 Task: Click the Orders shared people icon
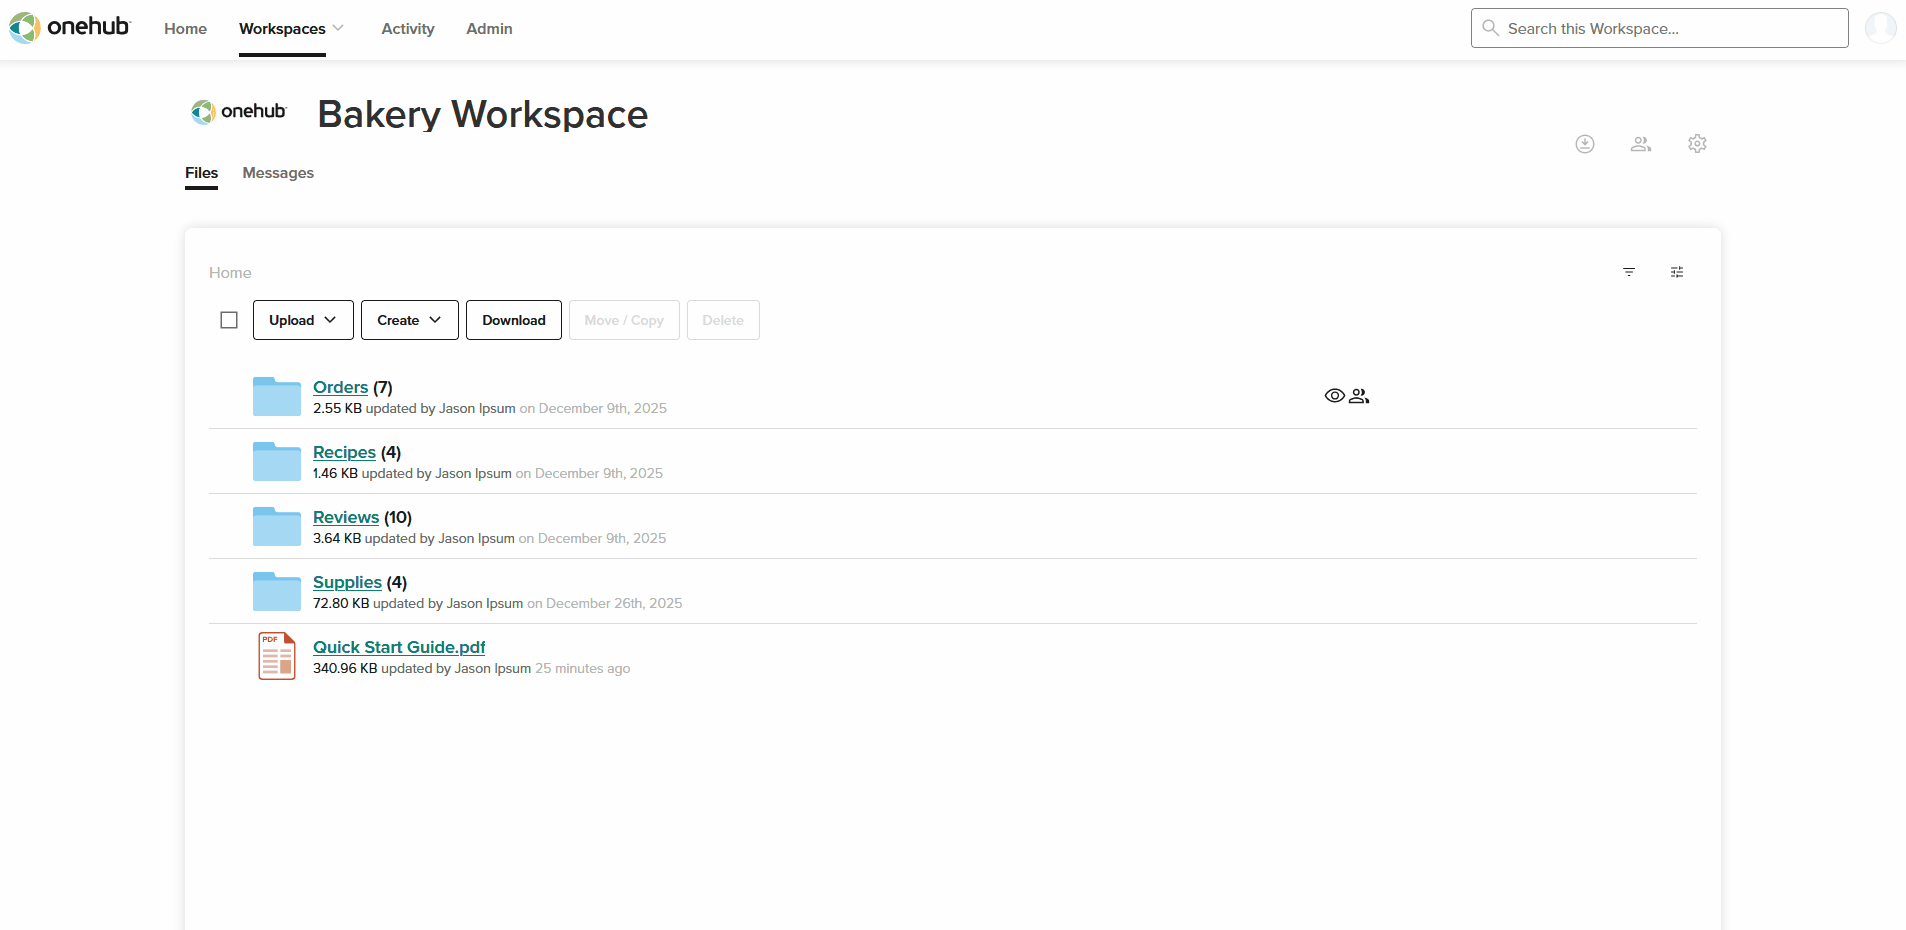click(x=1359, y=396)
